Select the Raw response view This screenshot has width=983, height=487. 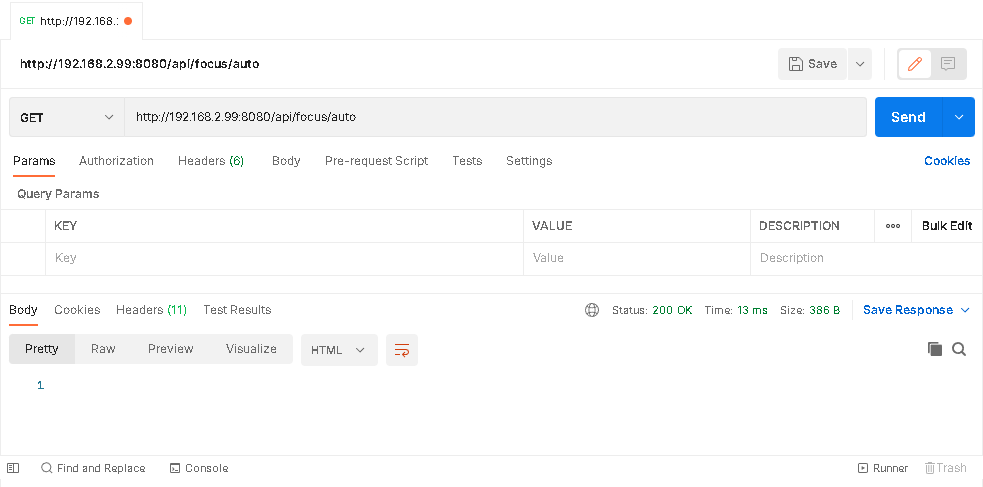click(x=103, y=349)
